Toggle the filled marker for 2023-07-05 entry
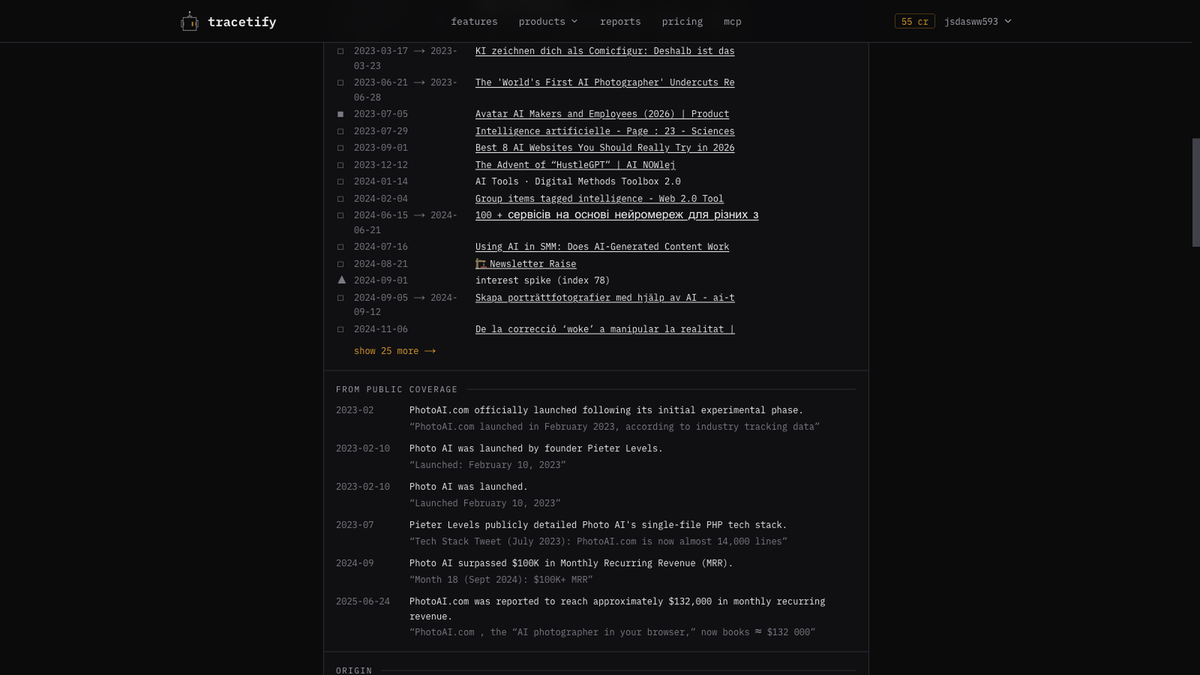 point(341,114)
